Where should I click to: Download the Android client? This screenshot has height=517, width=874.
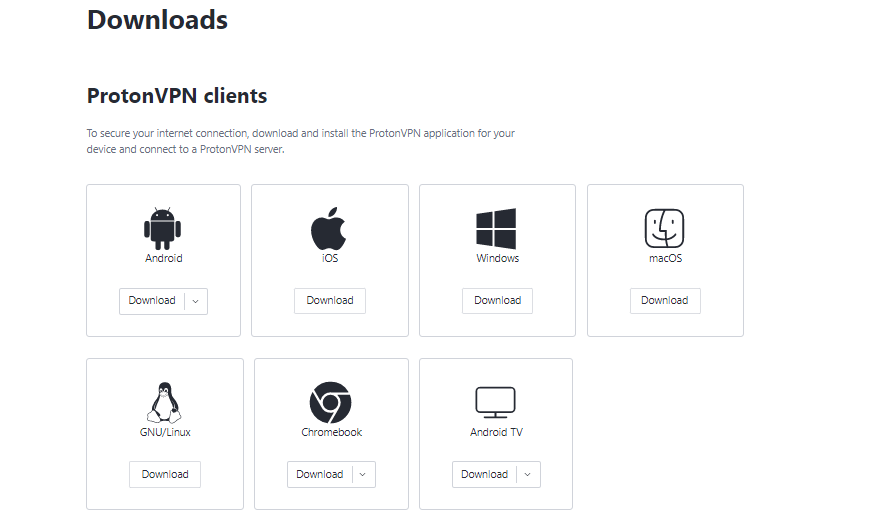(152, 301)
